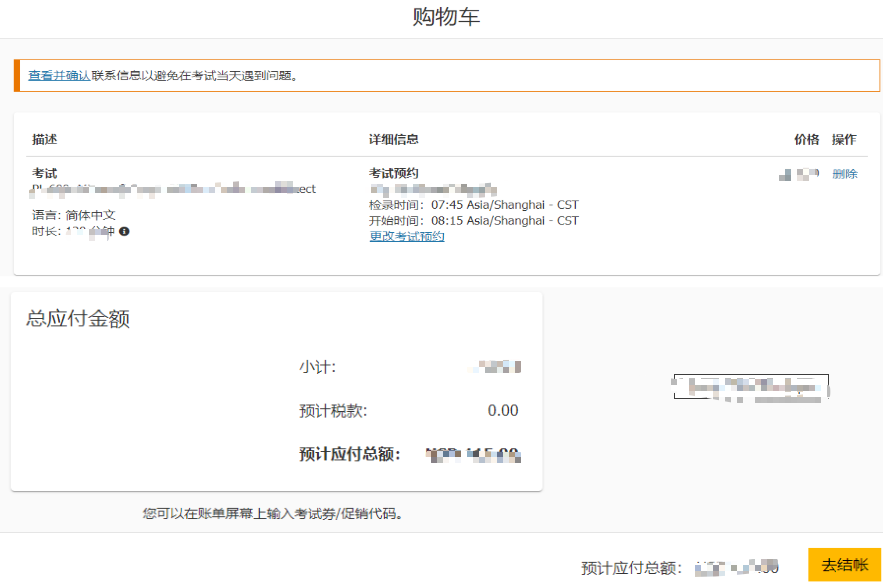
Task: Click the voucher/promo code notice text
Action: 272,514
